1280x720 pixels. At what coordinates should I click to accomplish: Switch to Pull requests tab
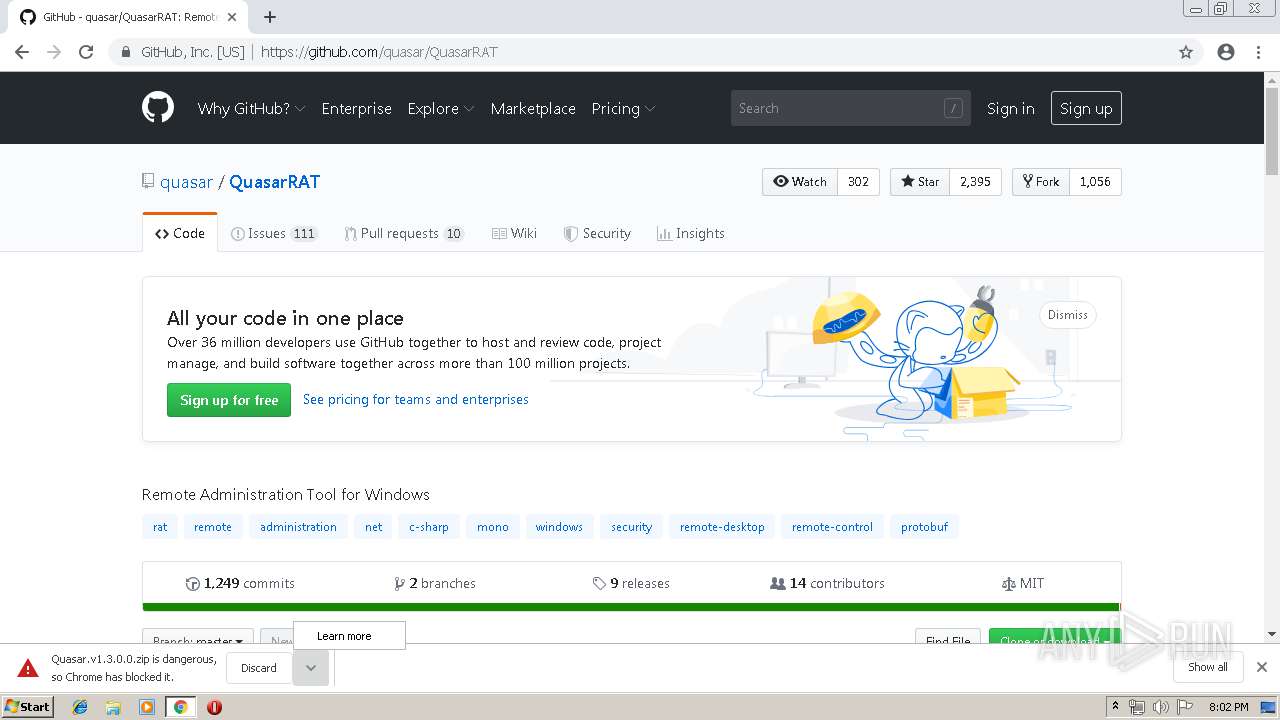point(404,233)
